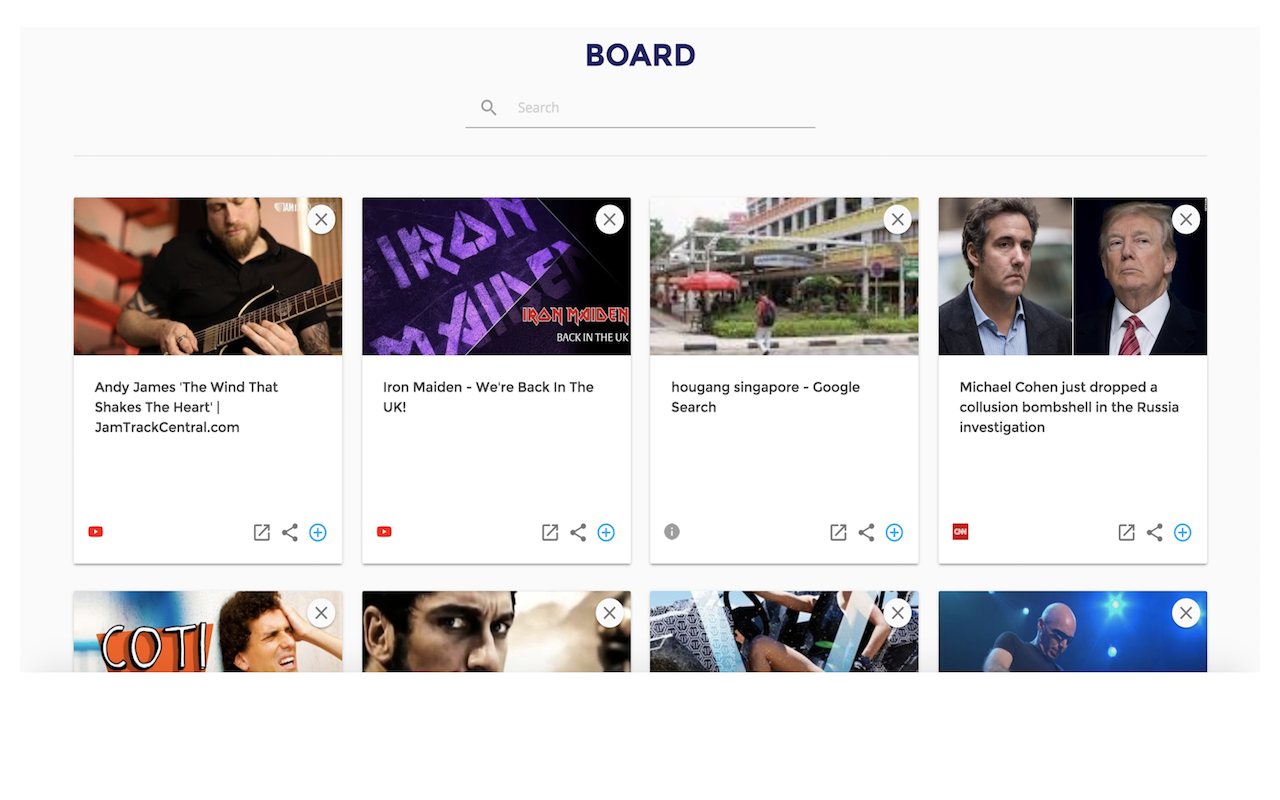Click YouTube source icon on Iron Maiden card
This screenshot has height=800, width=1280.
pyautogui.click(x=384, y=532)
